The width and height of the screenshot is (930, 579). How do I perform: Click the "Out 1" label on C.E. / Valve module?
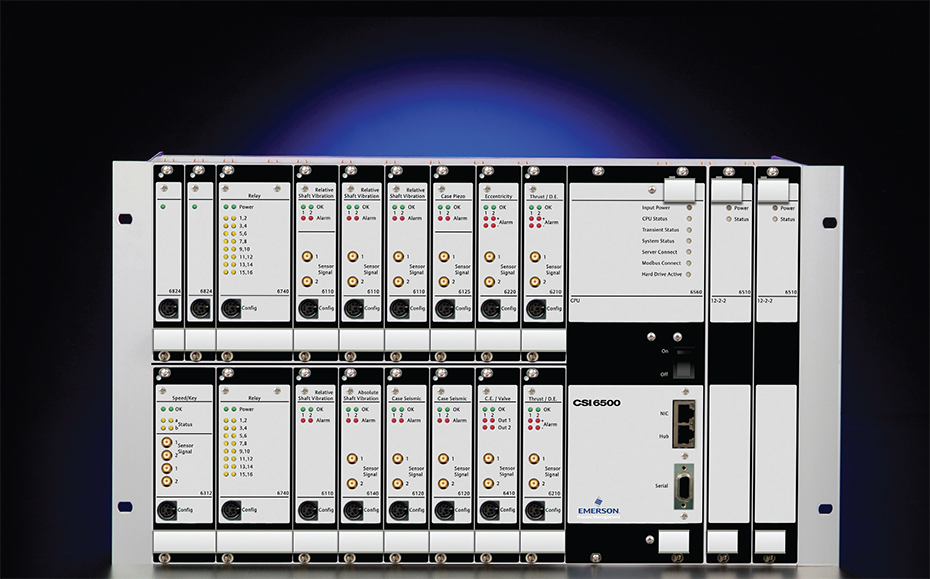coord(504,420)
